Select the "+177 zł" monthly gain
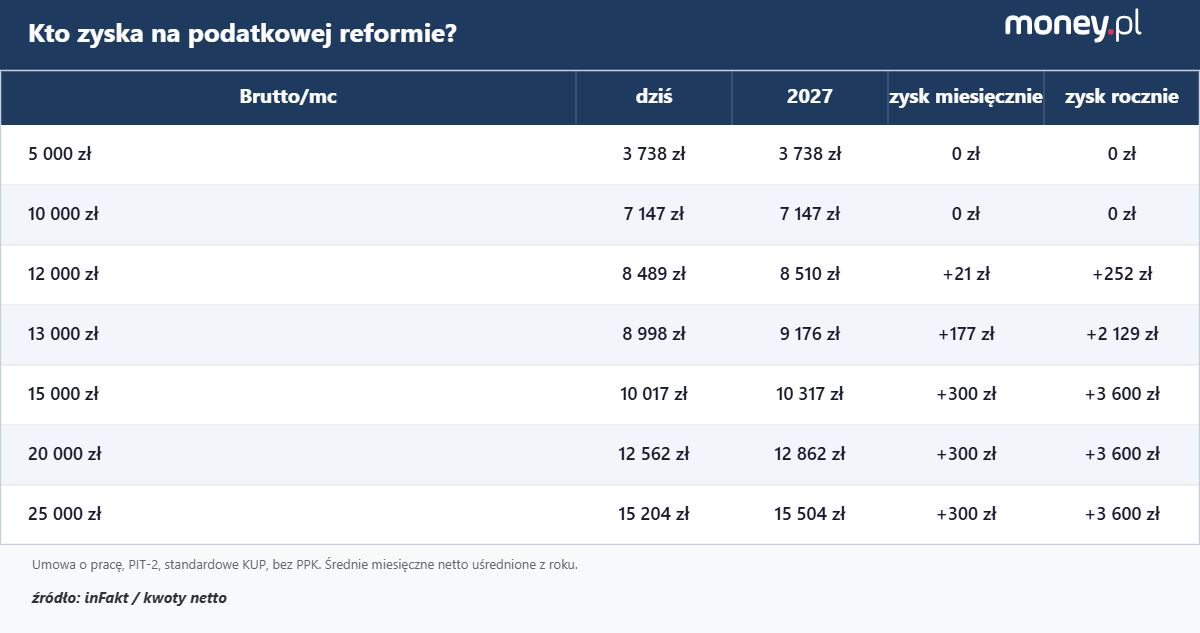Screen dimensions: 1200x633 click(966, 334)
